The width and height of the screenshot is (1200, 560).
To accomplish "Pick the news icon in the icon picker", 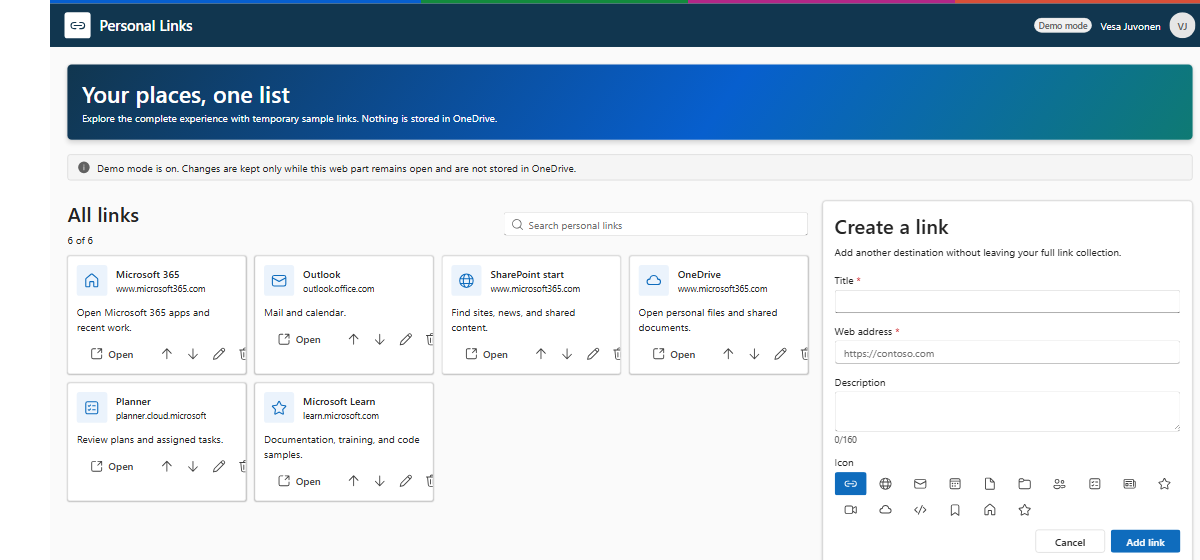I will tap(1130, 484).
